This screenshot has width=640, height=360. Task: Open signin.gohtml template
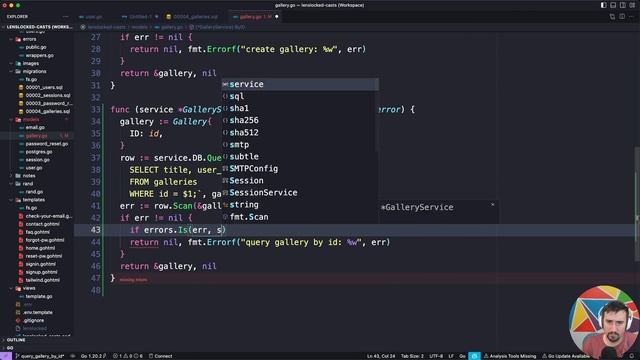click(x=41, y=264)
